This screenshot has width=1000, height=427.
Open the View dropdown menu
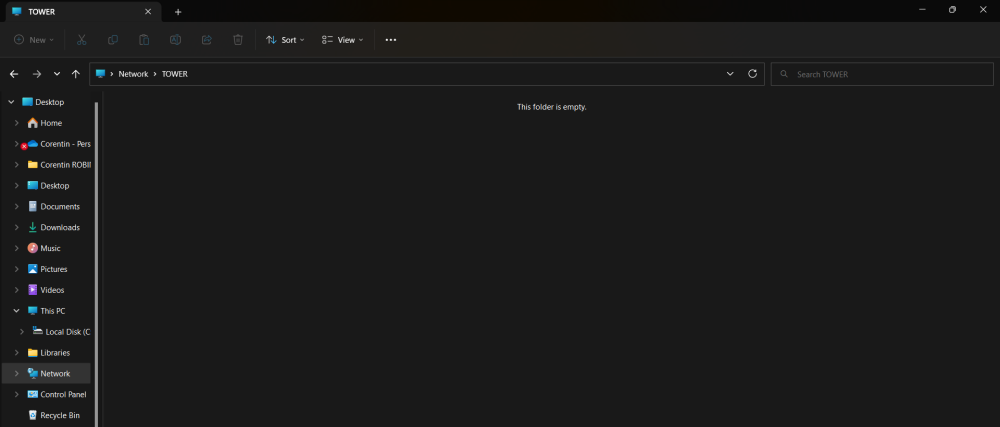342,40
